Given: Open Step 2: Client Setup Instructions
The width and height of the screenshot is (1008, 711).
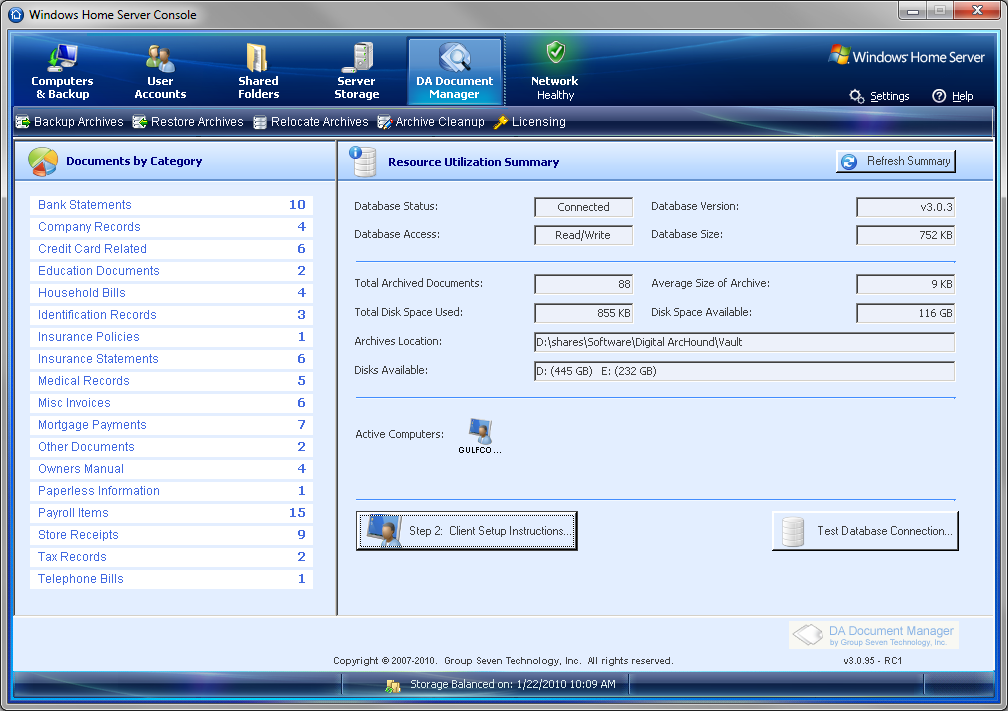Looking at the screenshot, I should click(x=467, y=531).
